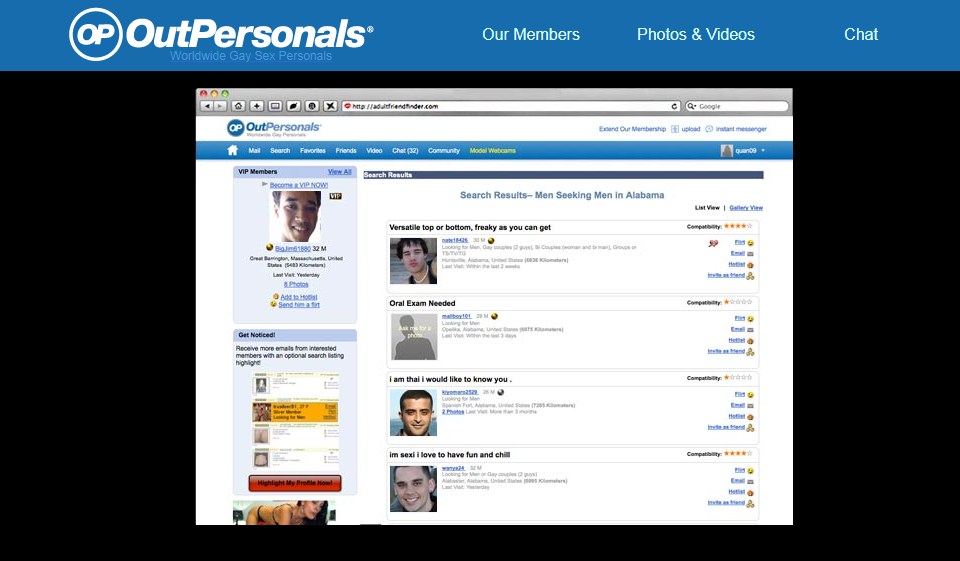960x561 pixels.
Task: Click the browser home icon in the toolbar
Action: 238,106
